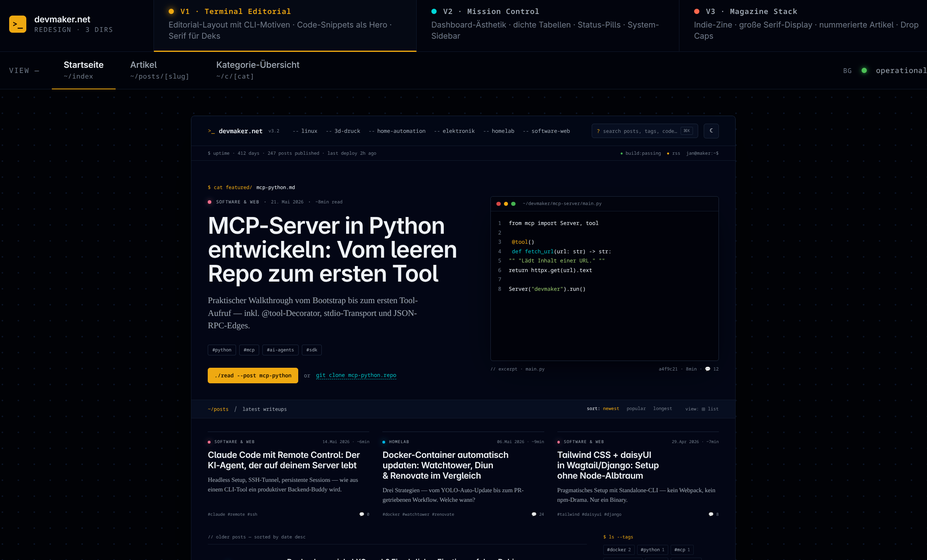
Task: Click the #sdk tag chip
Action: click(x=312, y=350)
